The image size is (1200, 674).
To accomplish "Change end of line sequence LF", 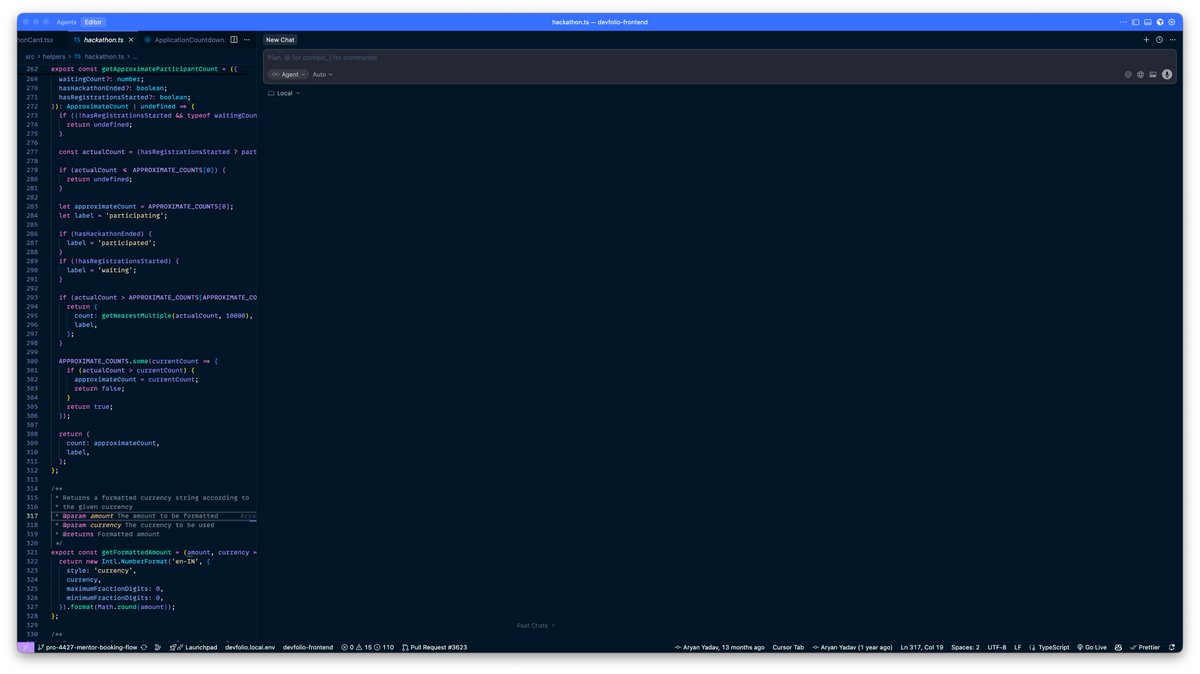I will pyautogui.click(x=1018, y=647).
